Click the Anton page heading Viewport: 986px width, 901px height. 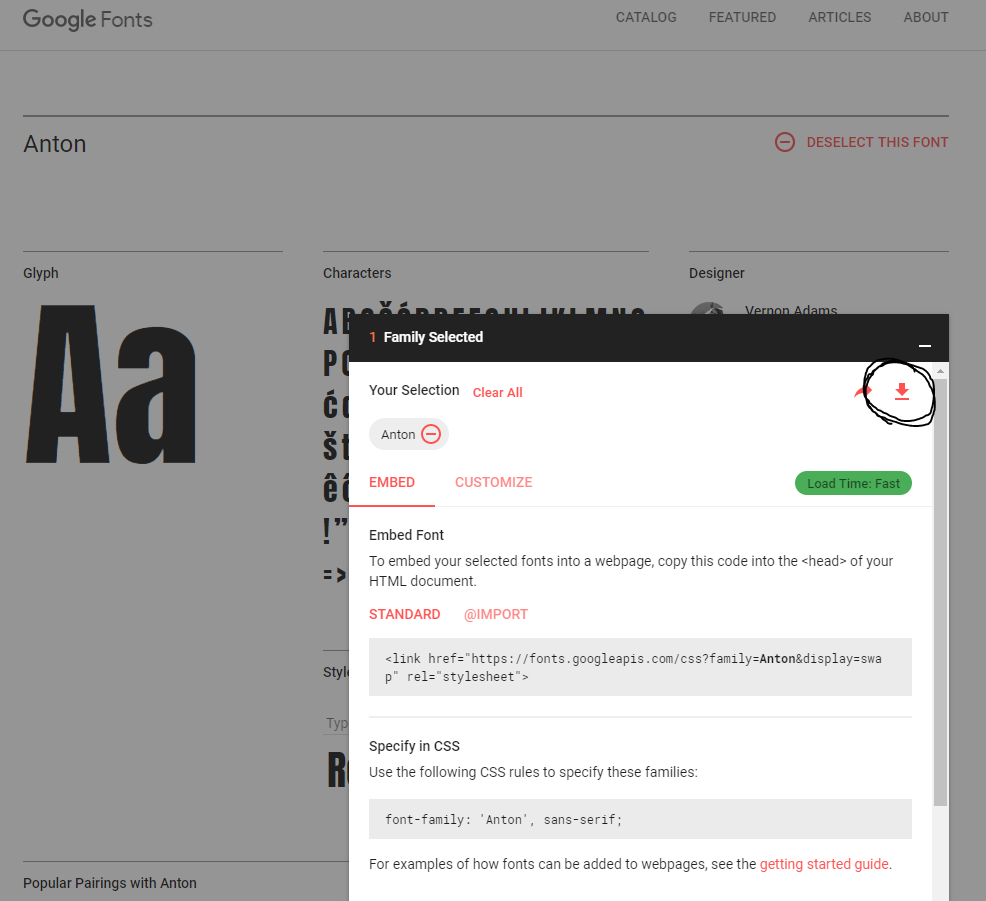click(x=55, y=144)
